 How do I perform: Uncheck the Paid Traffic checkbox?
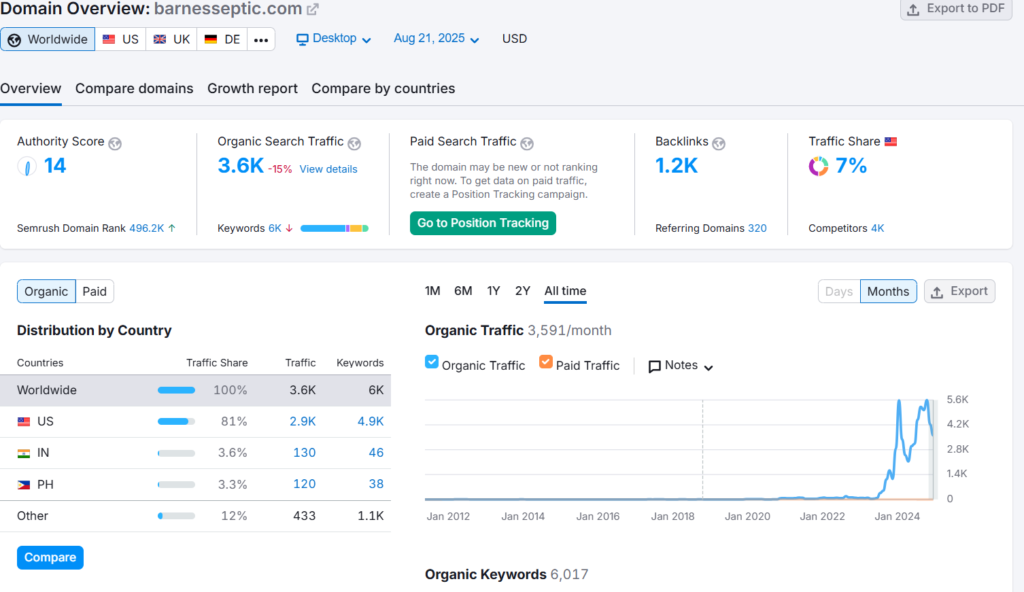[x=546, y=363]
